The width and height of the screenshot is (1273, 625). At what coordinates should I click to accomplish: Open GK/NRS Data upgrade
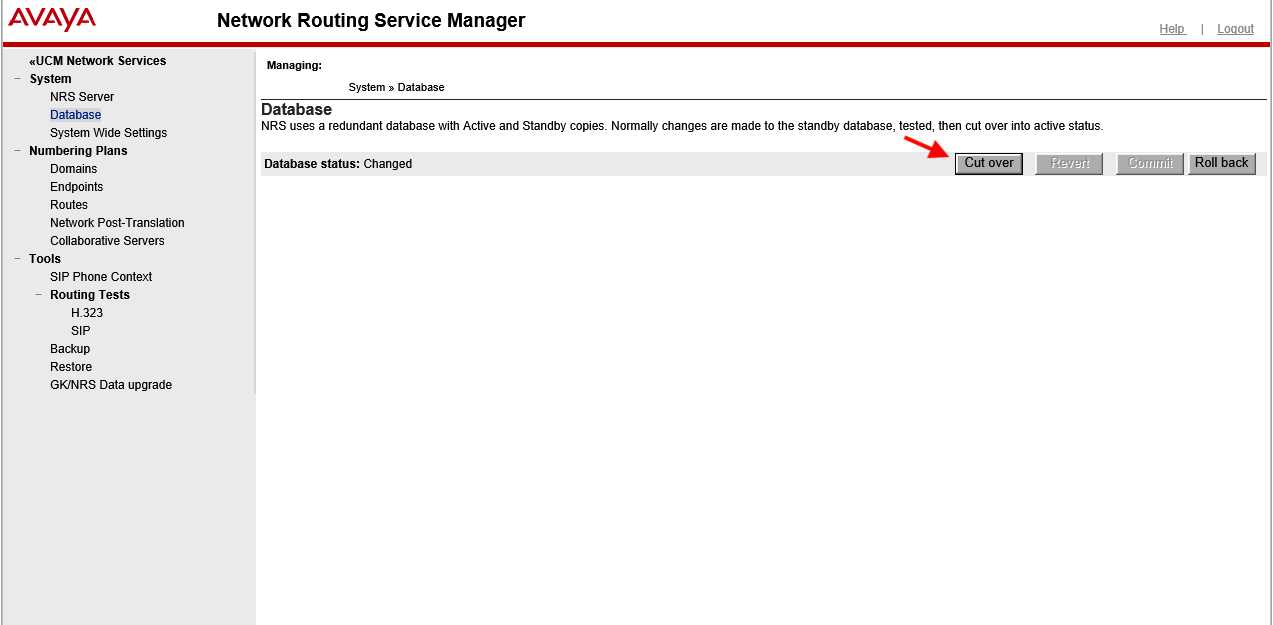coord(111,385)
